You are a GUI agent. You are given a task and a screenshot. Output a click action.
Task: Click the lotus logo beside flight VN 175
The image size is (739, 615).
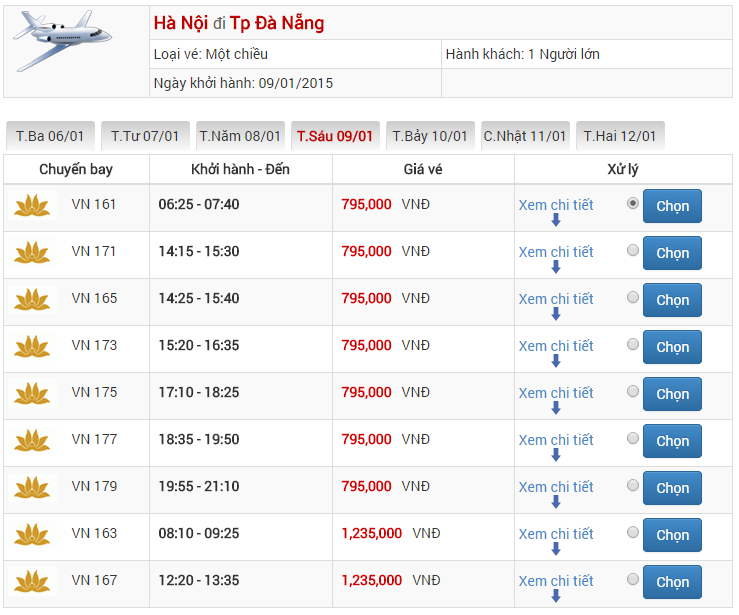point(32,394)
